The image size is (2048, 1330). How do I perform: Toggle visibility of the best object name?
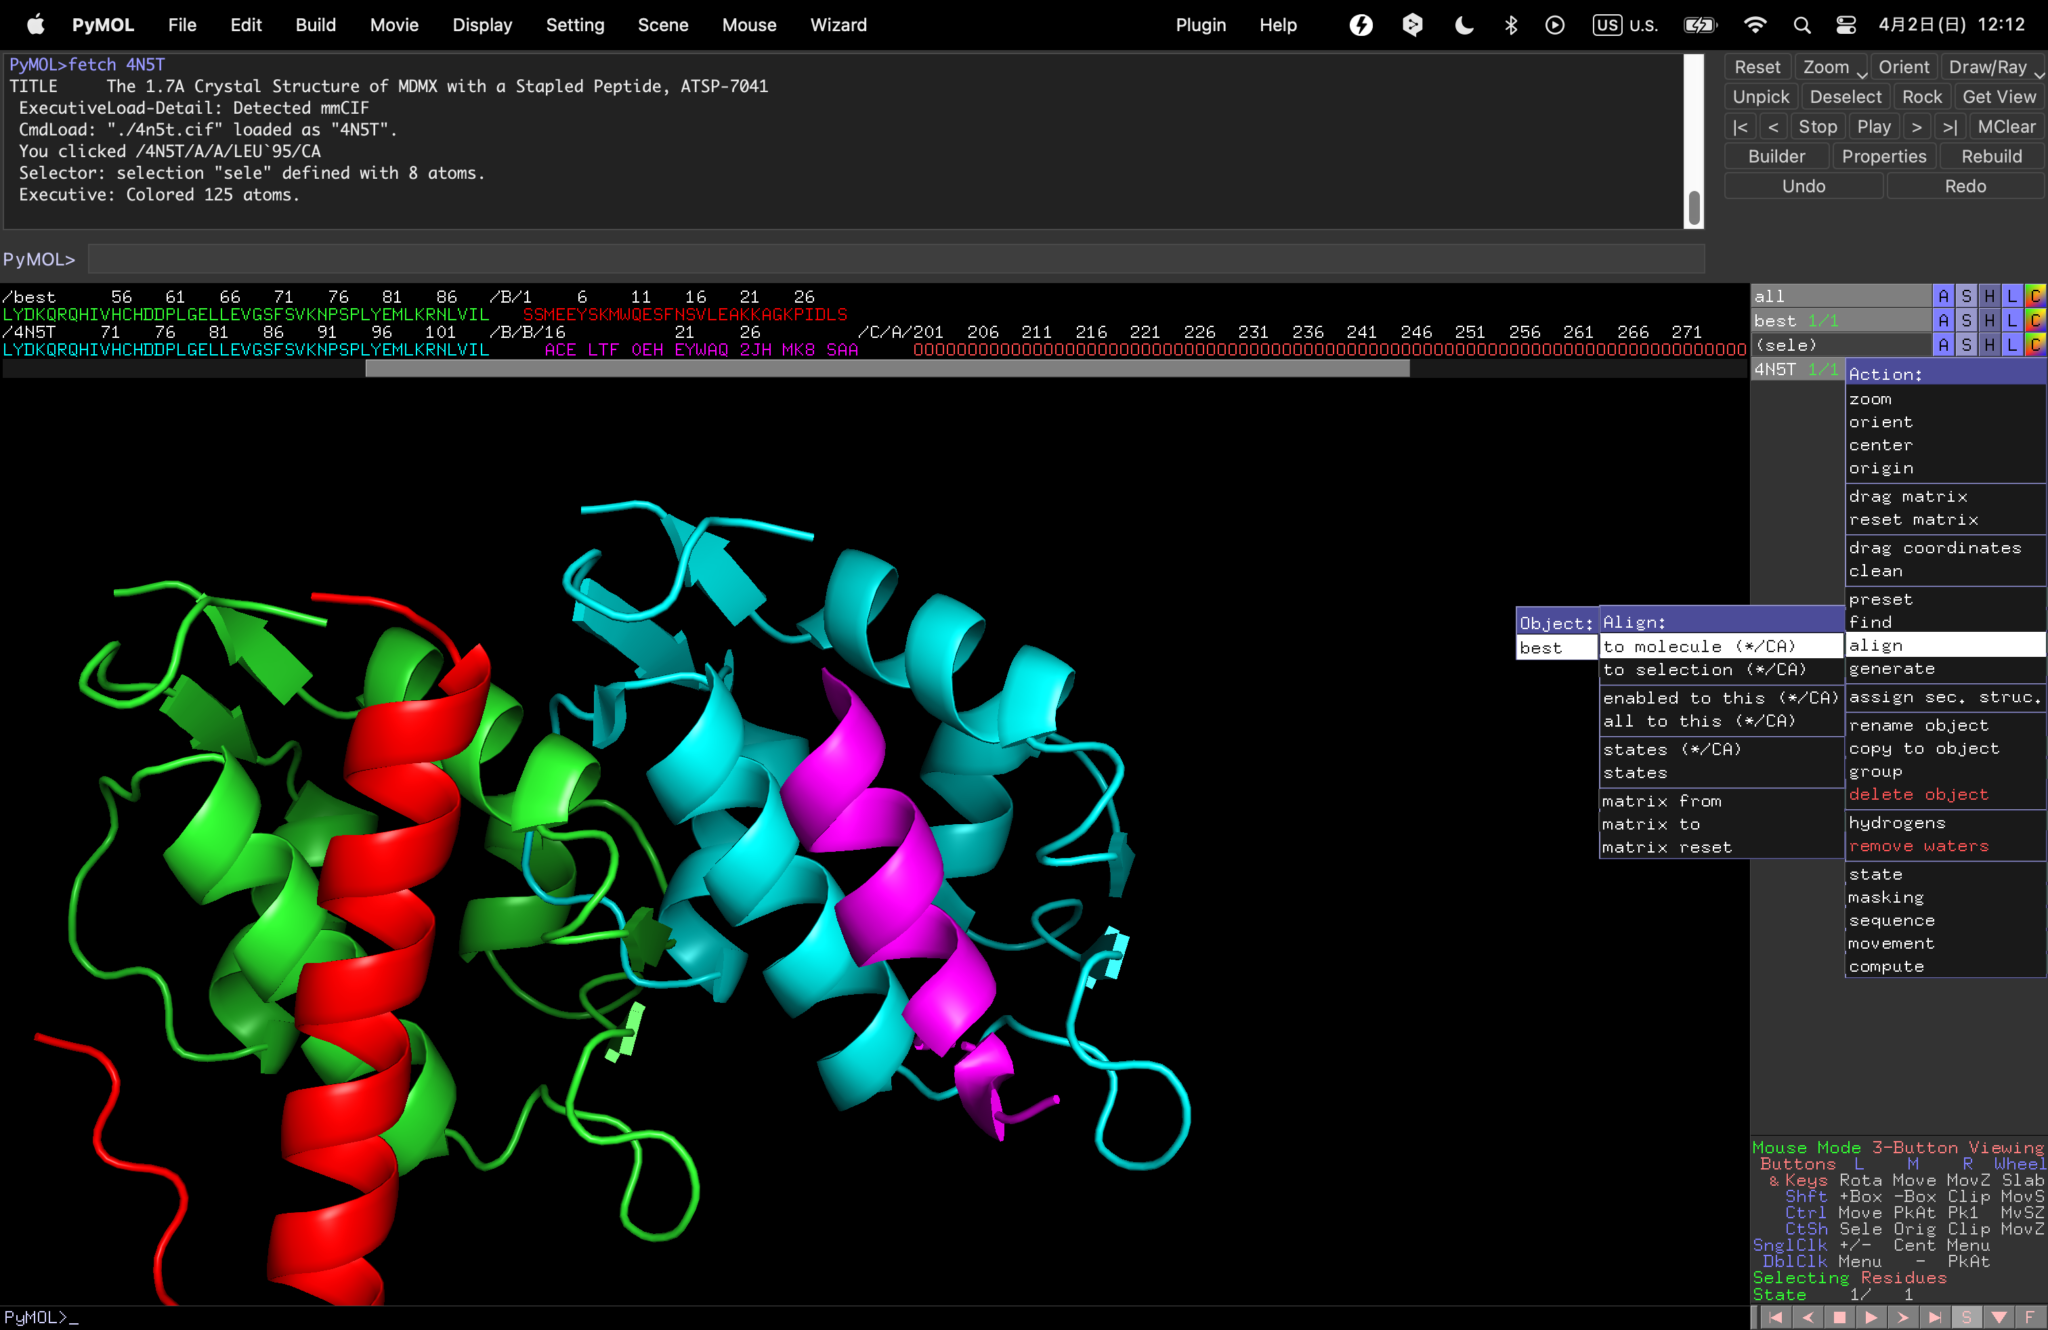[1776, 320]
